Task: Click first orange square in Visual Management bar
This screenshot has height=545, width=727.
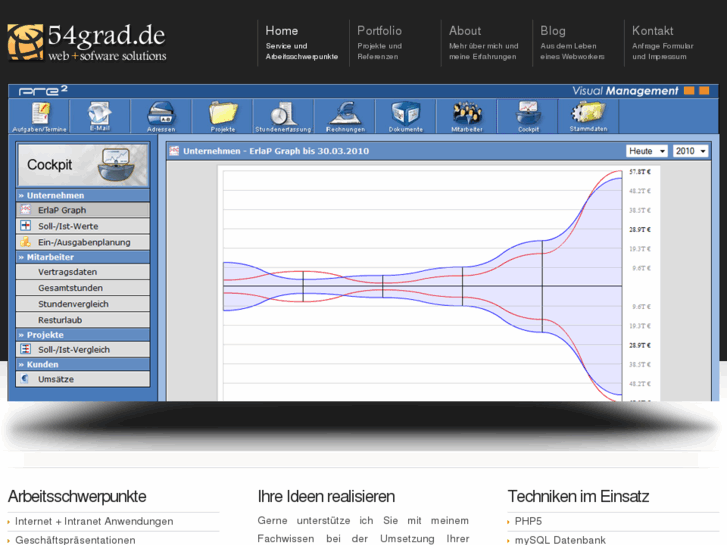Action: [689, 90]
